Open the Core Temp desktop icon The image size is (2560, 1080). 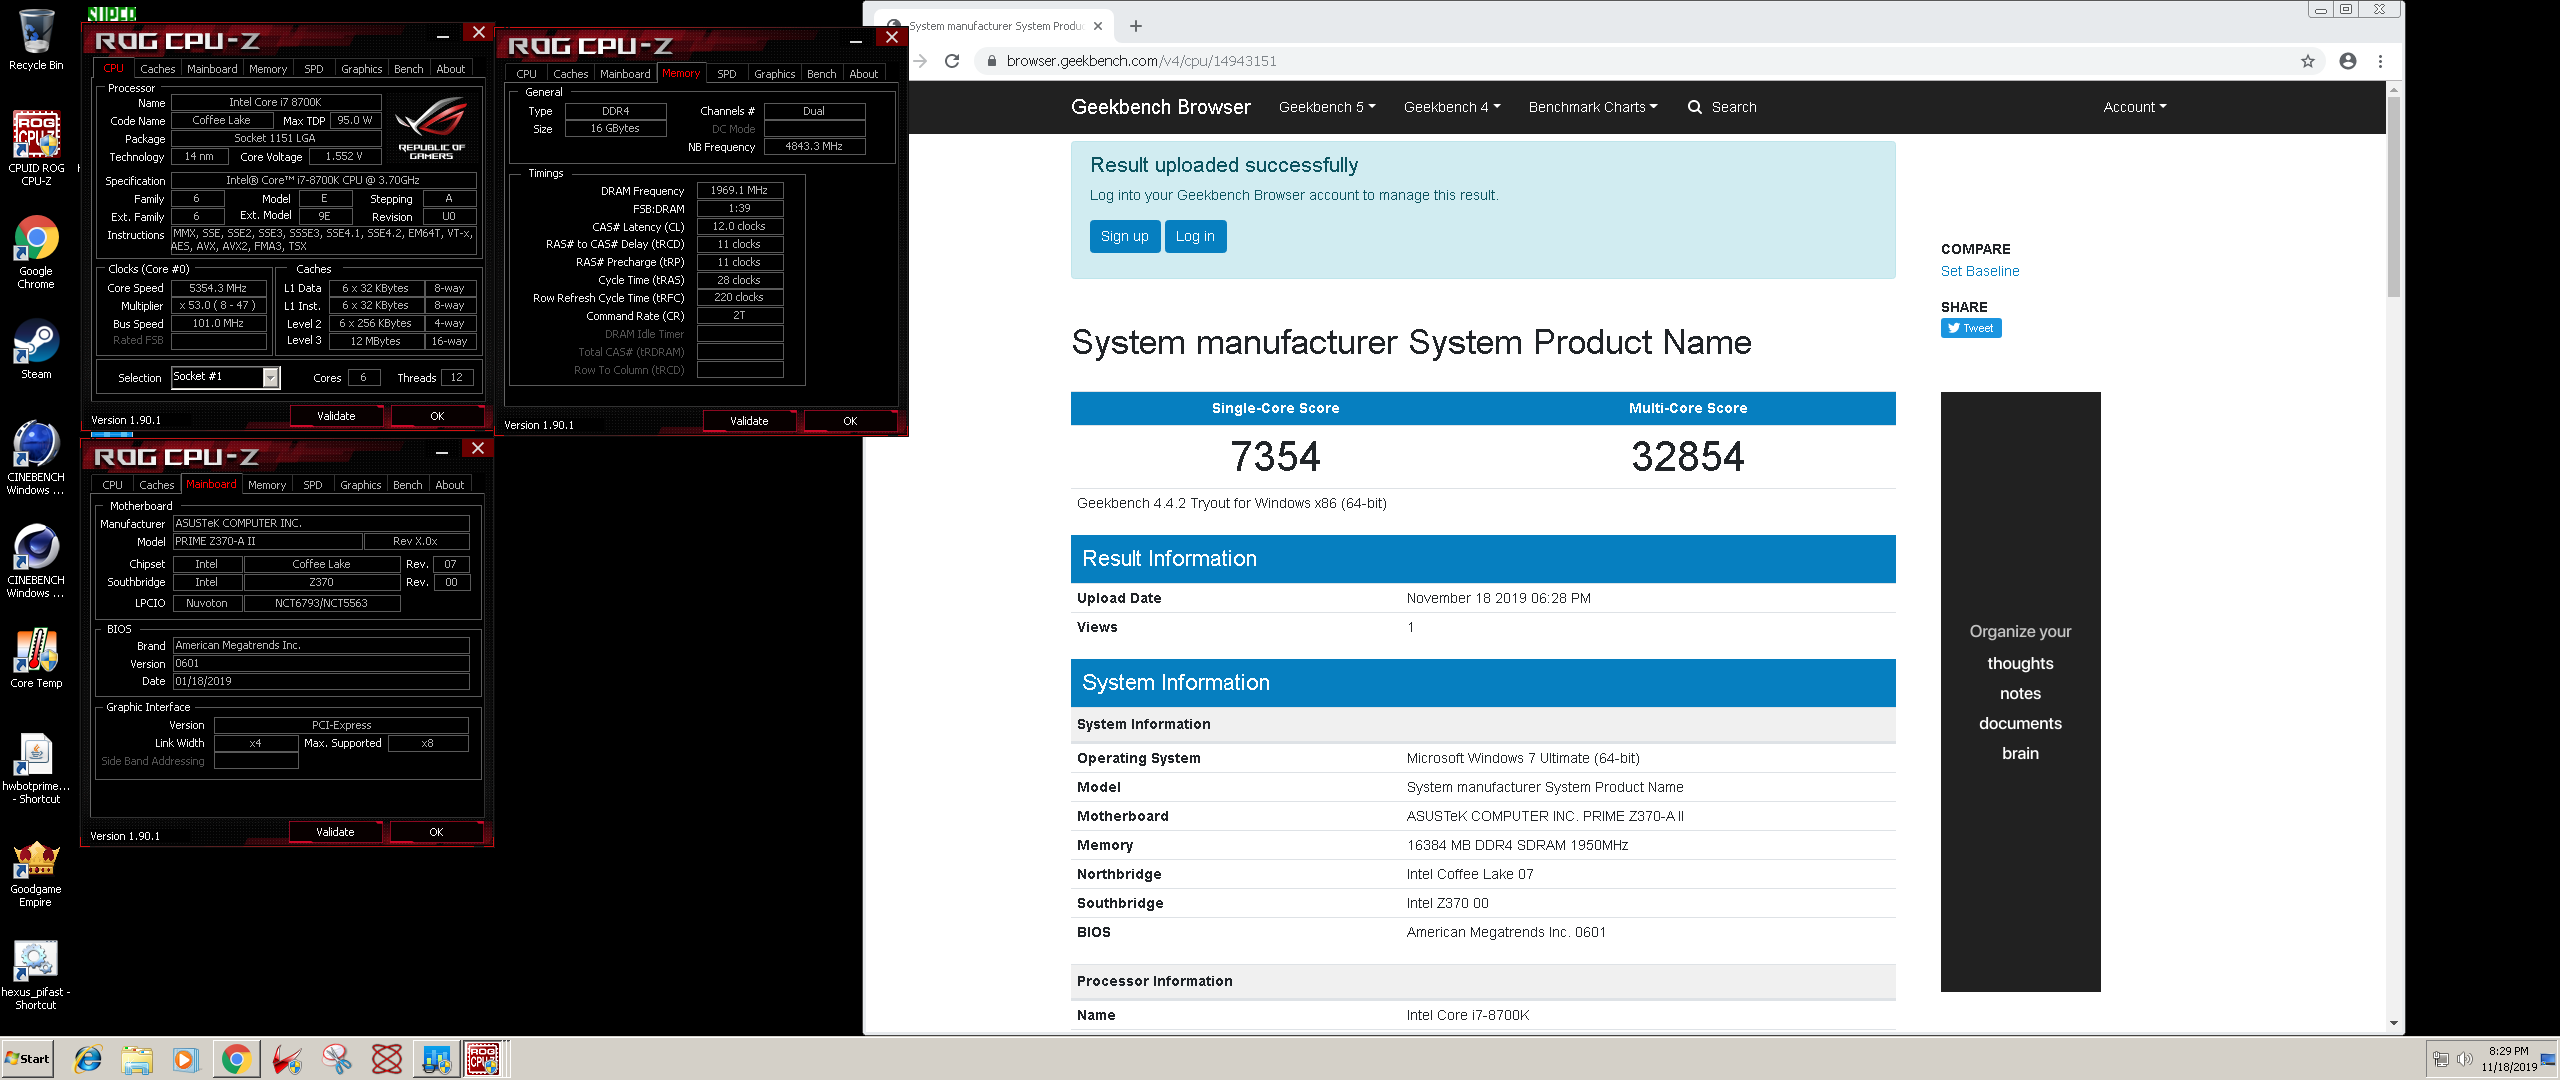pyautogui.click(x=36, y=658)
